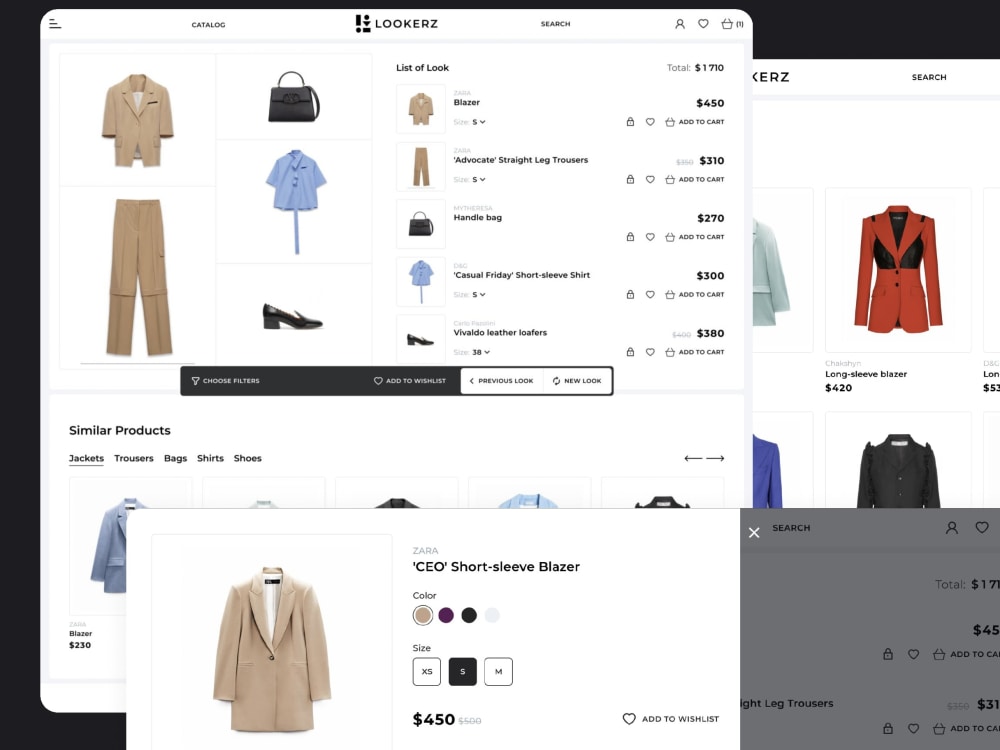Open size 38 dropdown for loafers
This screenshot has height=750, width=1000.
(x=481, y=352)
